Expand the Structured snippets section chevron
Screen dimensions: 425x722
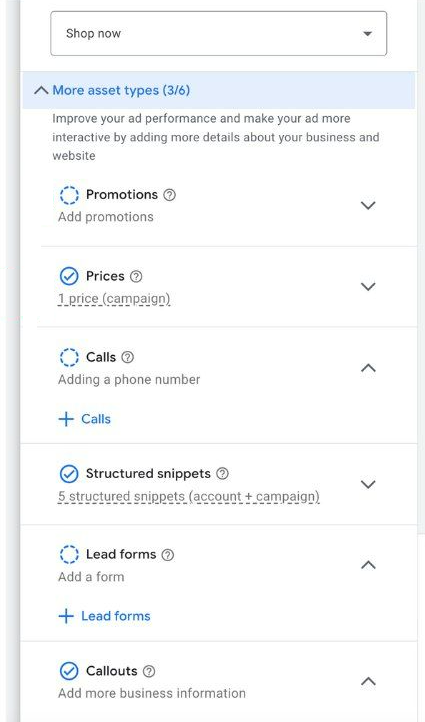pos(368,484)
